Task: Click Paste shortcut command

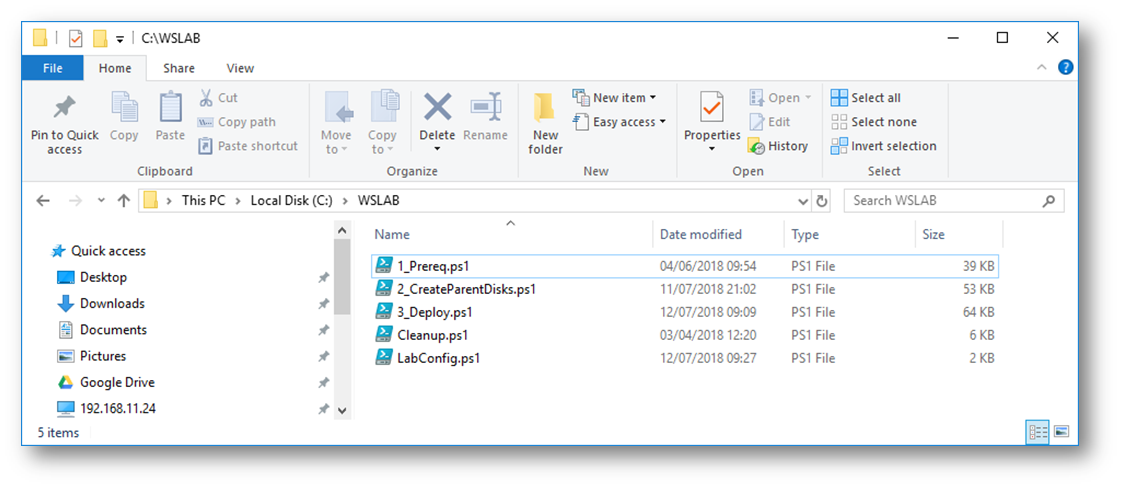Action: pyautogui.click(x=248, y=146)
